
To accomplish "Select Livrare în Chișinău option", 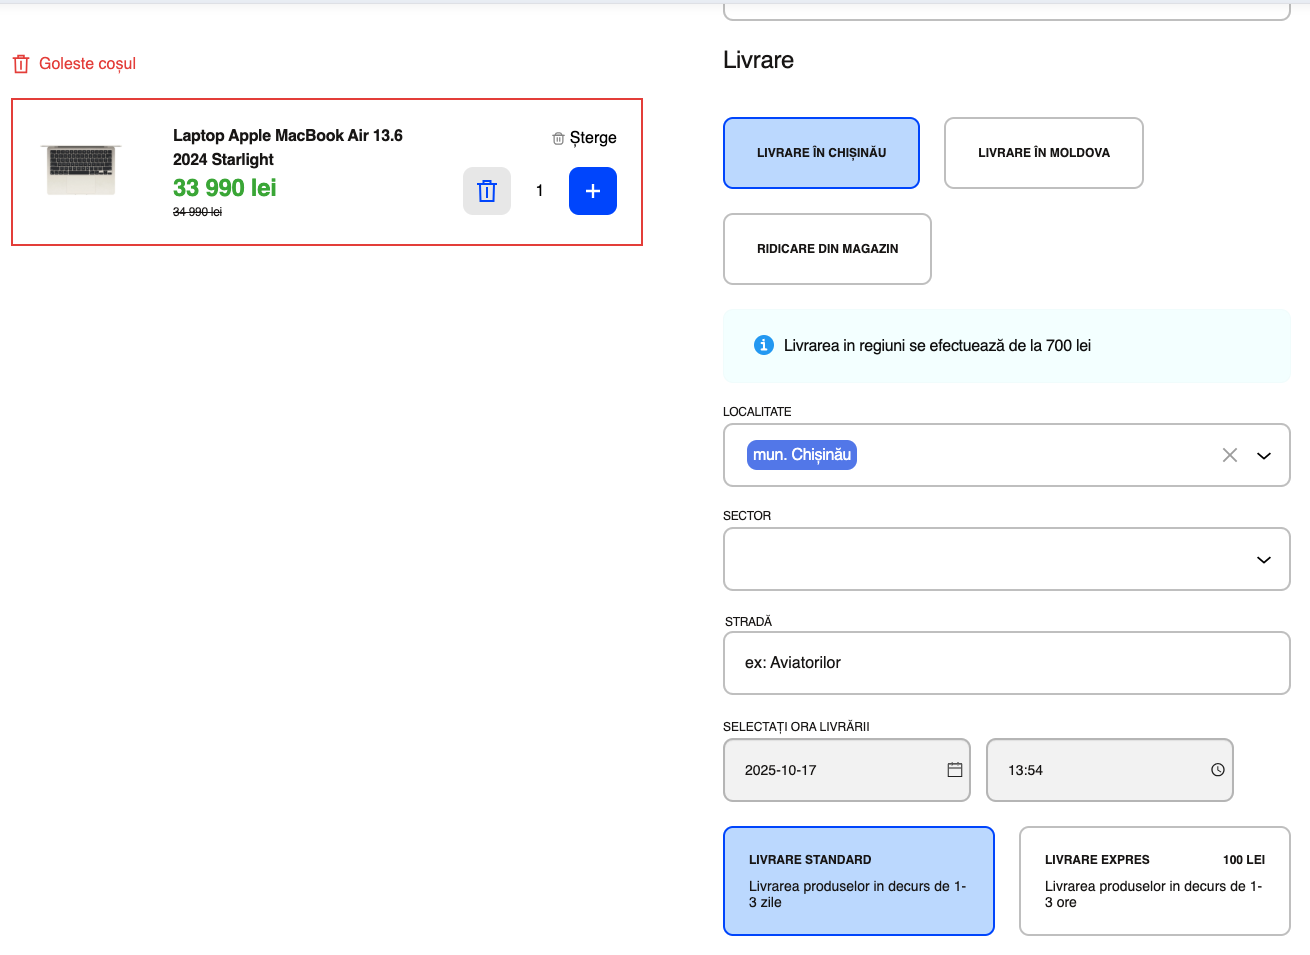I will click(x=821, y=153).
